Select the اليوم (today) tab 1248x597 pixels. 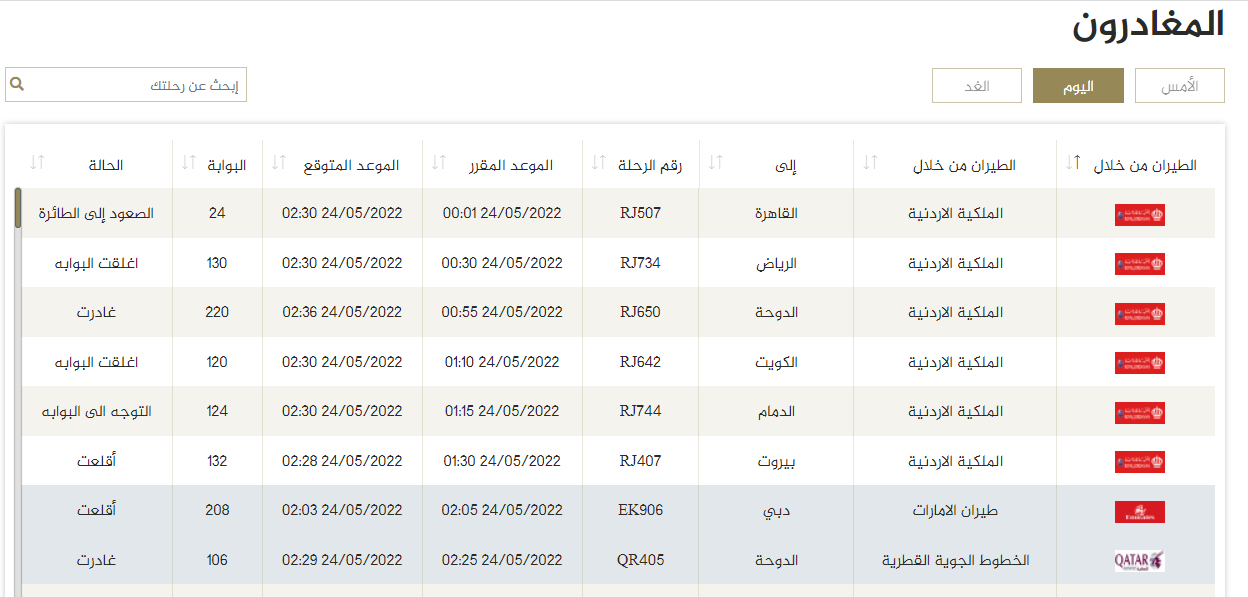click(1078, 86)
